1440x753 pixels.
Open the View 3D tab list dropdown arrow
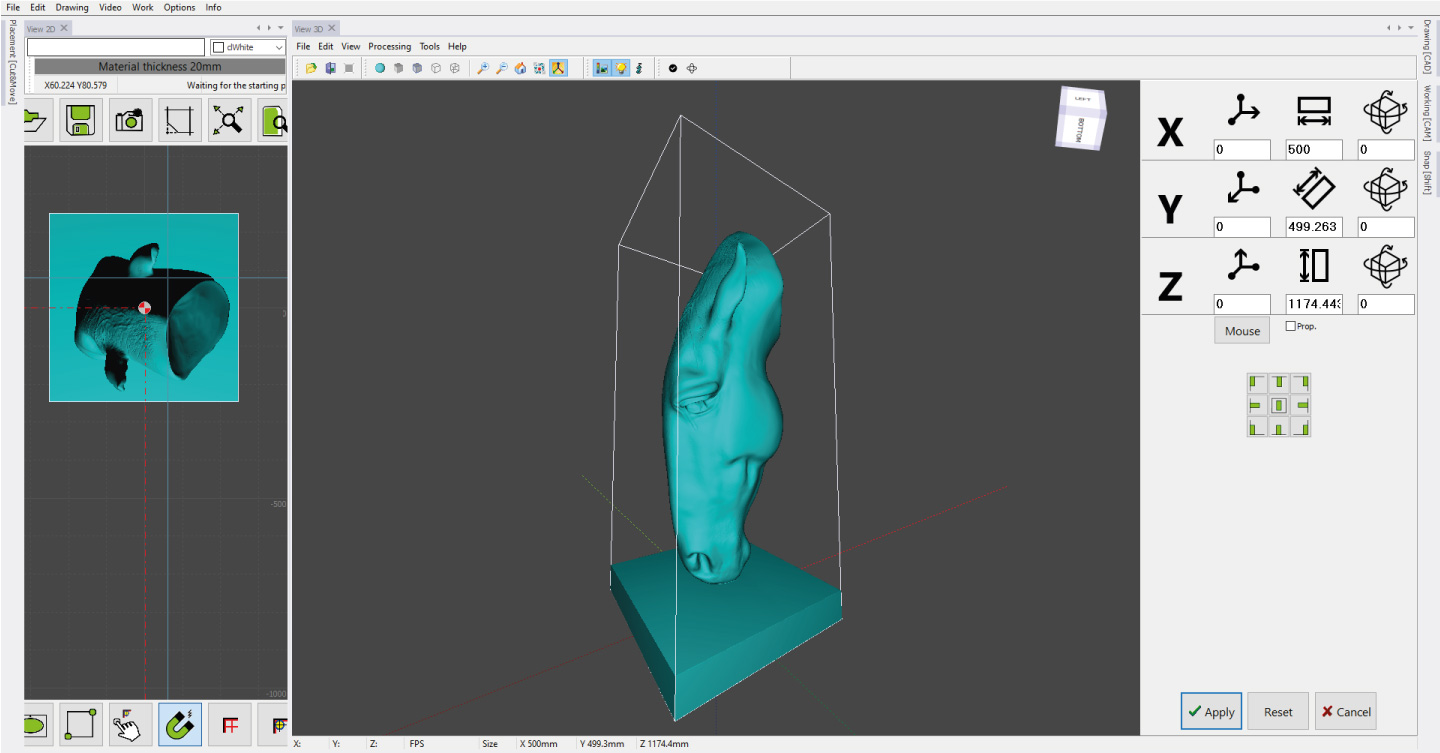pyautogui.click(x=1413, y=28)
